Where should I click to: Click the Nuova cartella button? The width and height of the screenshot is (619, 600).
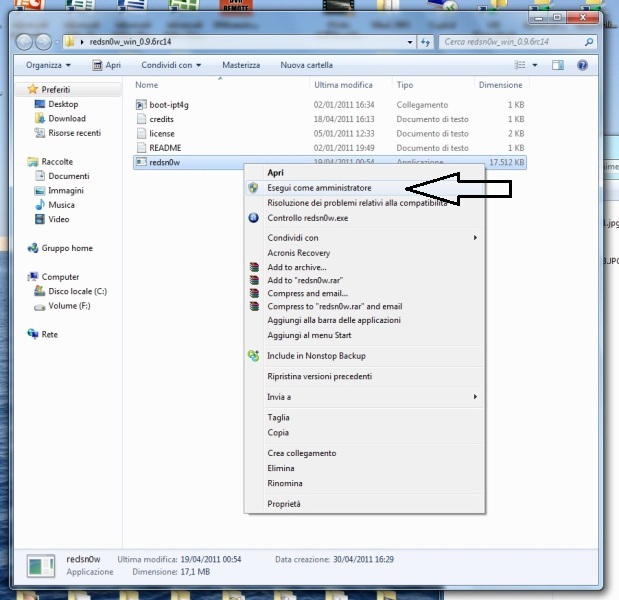pyautogui.click(x=307, y=65)
